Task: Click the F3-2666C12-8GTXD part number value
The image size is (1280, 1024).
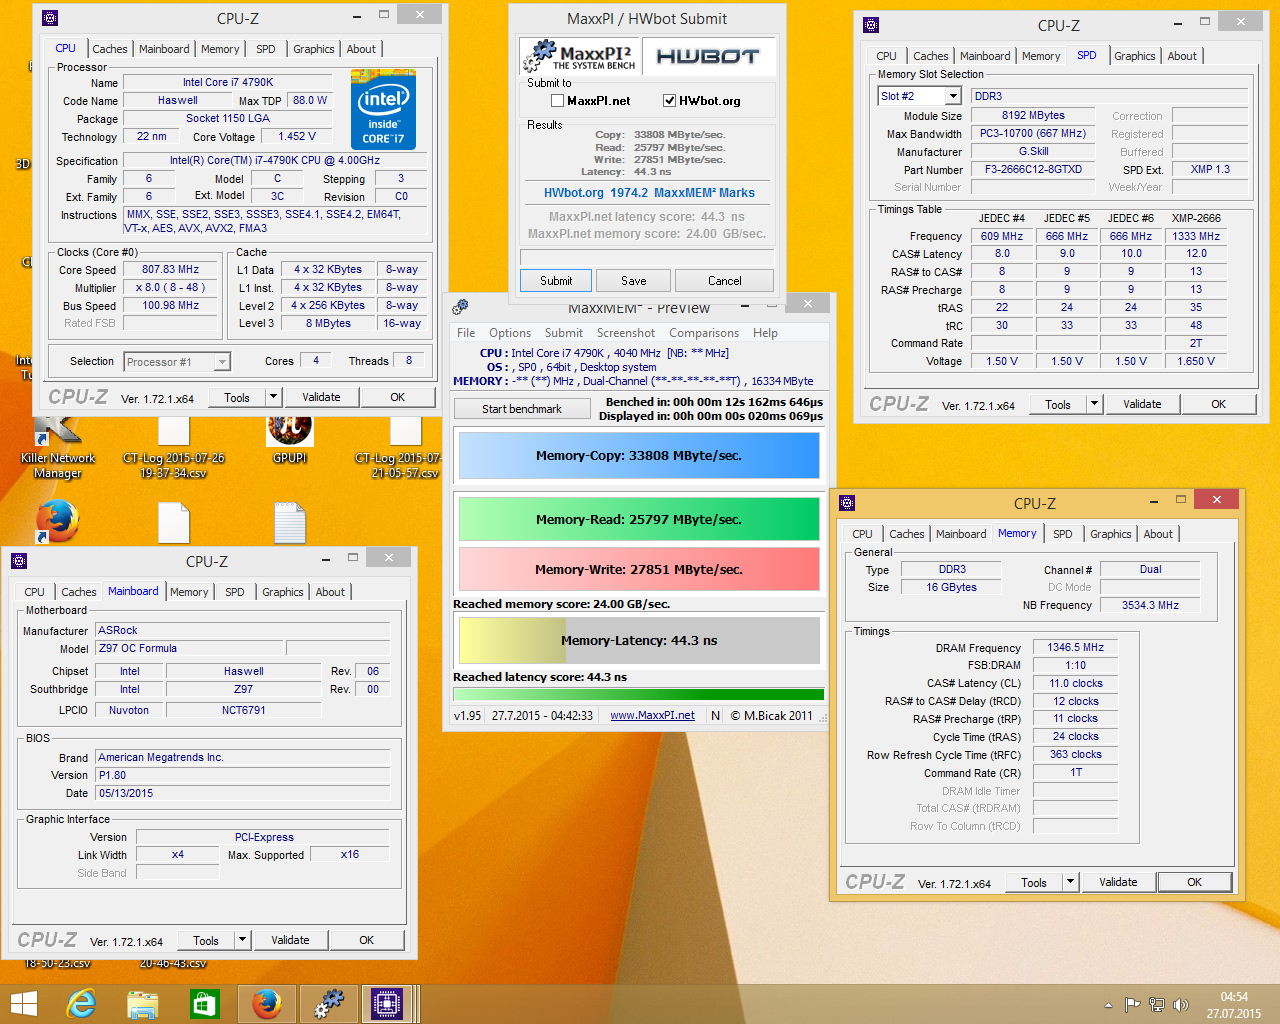Action: [x=1033, y=170]
